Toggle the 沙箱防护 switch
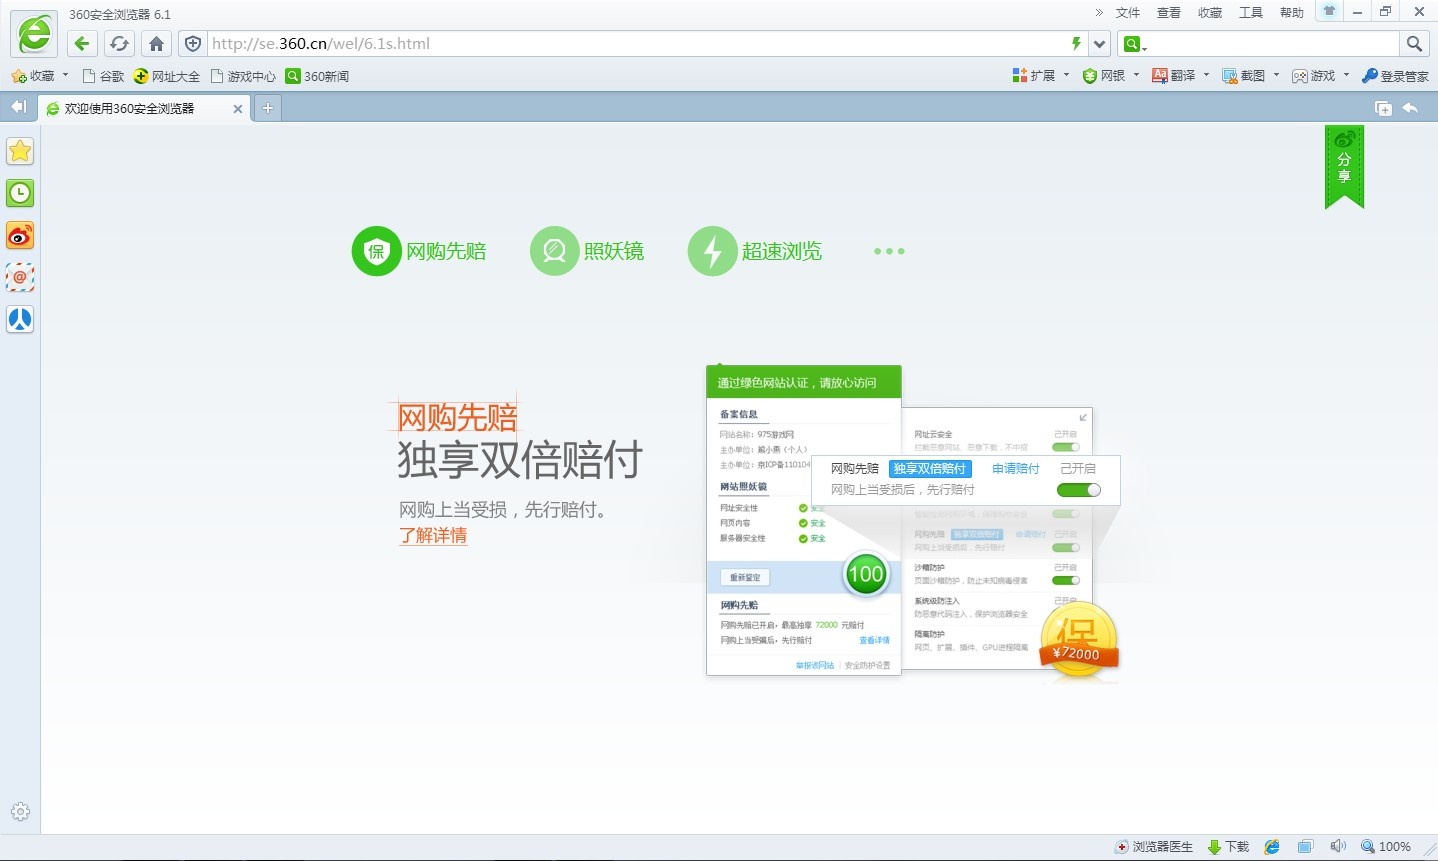This screenshot has width=1438, height=861. 1066,580
